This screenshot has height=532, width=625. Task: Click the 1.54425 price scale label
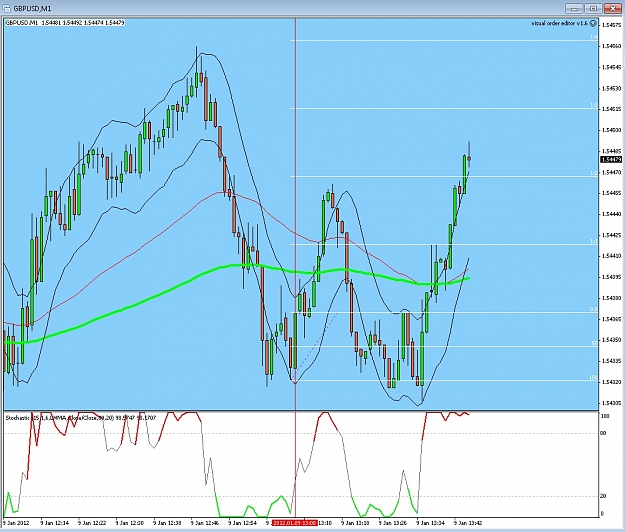(612, 235)
